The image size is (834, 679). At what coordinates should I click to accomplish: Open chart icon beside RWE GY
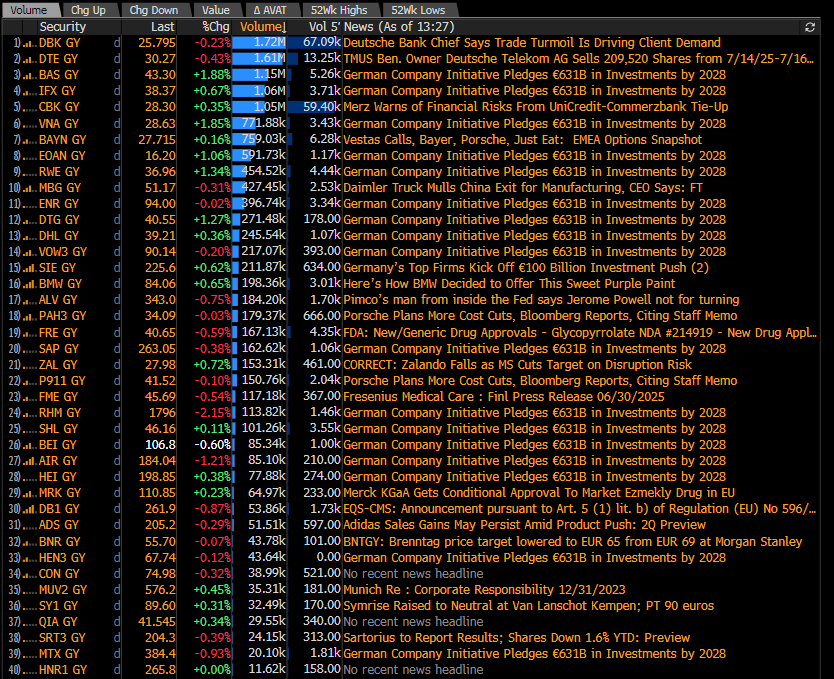pyautogui.click(x=29, y=172)
